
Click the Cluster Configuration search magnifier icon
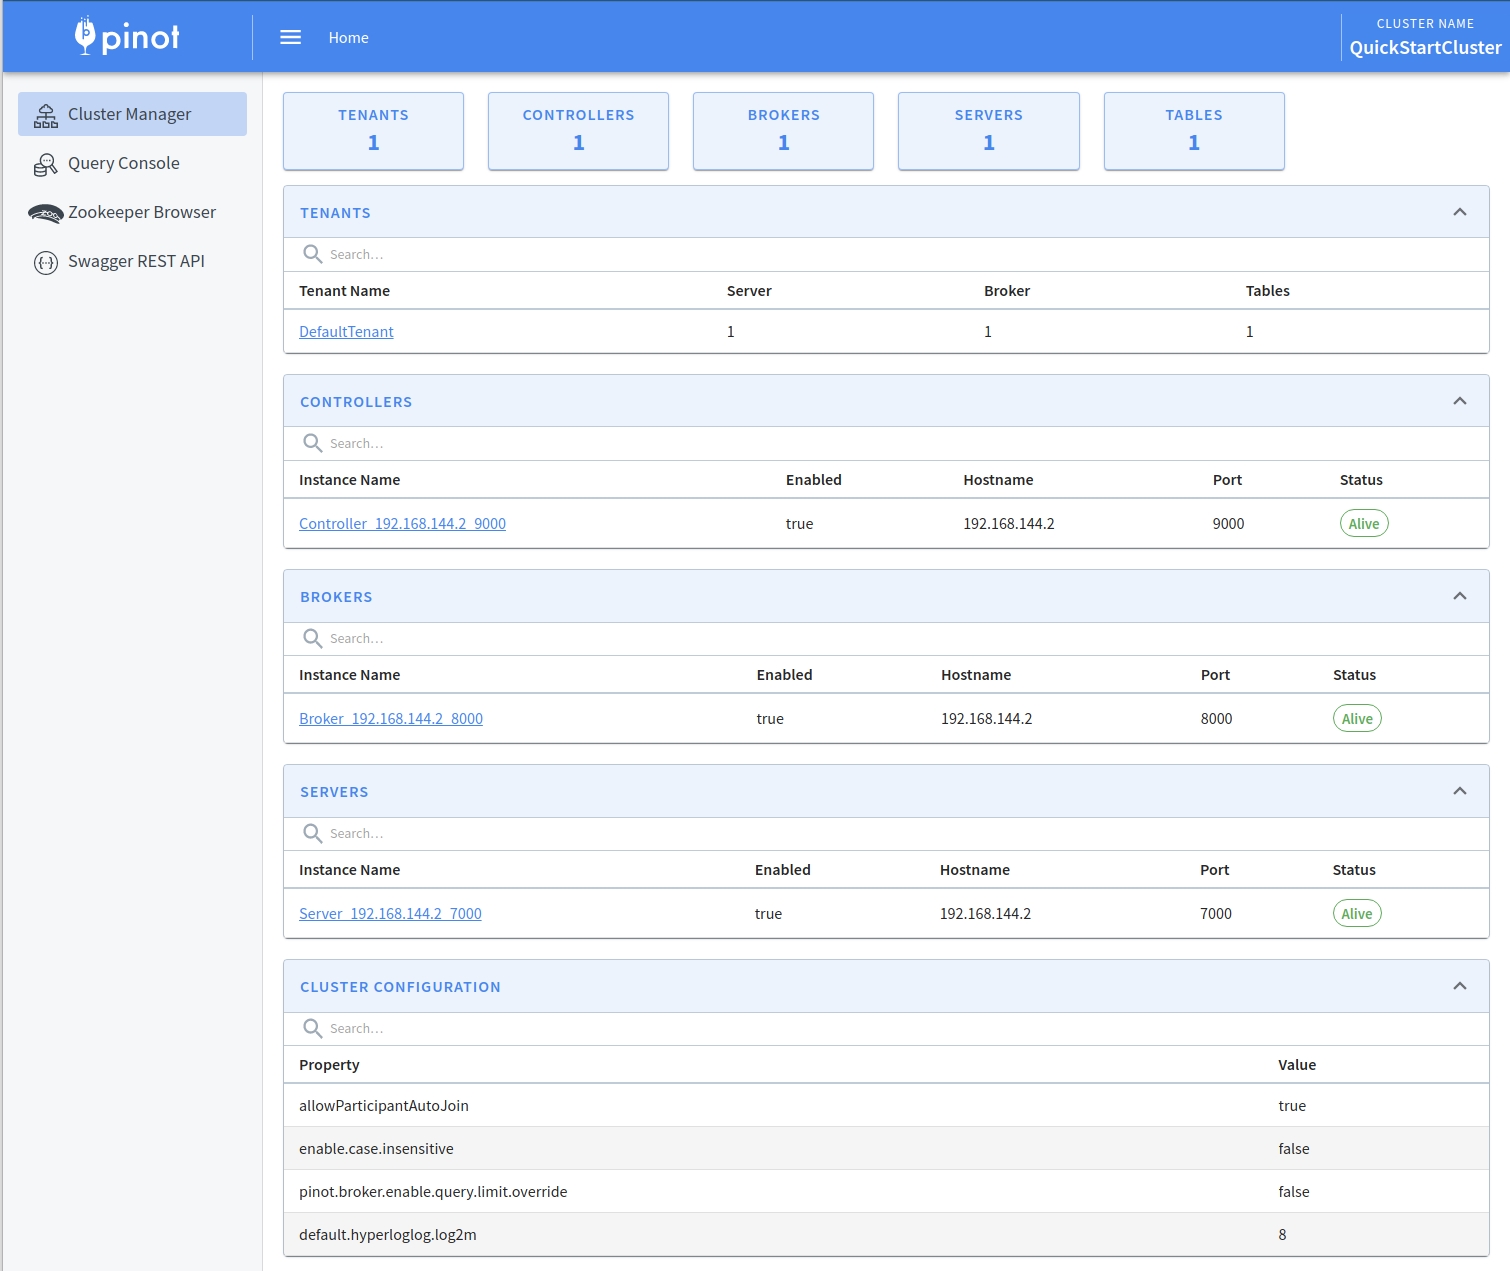313,1028
